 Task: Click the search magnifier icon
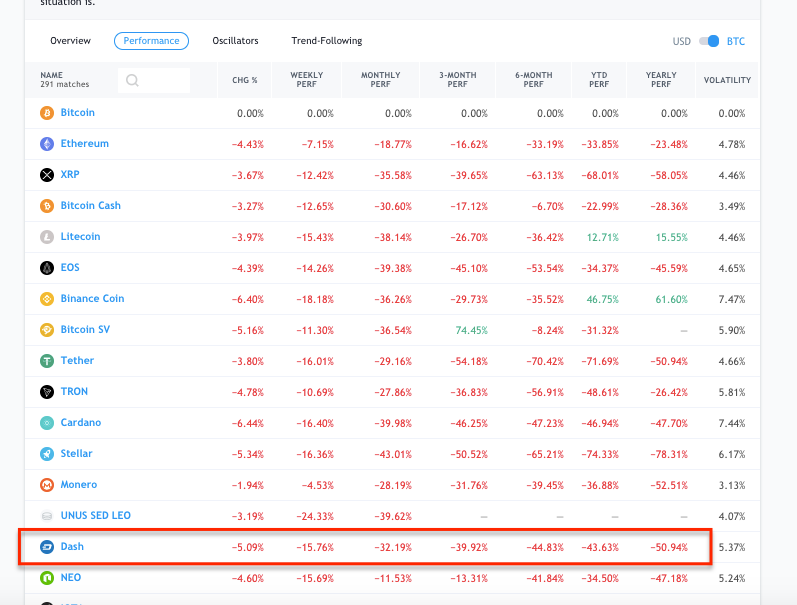[132, 80]
